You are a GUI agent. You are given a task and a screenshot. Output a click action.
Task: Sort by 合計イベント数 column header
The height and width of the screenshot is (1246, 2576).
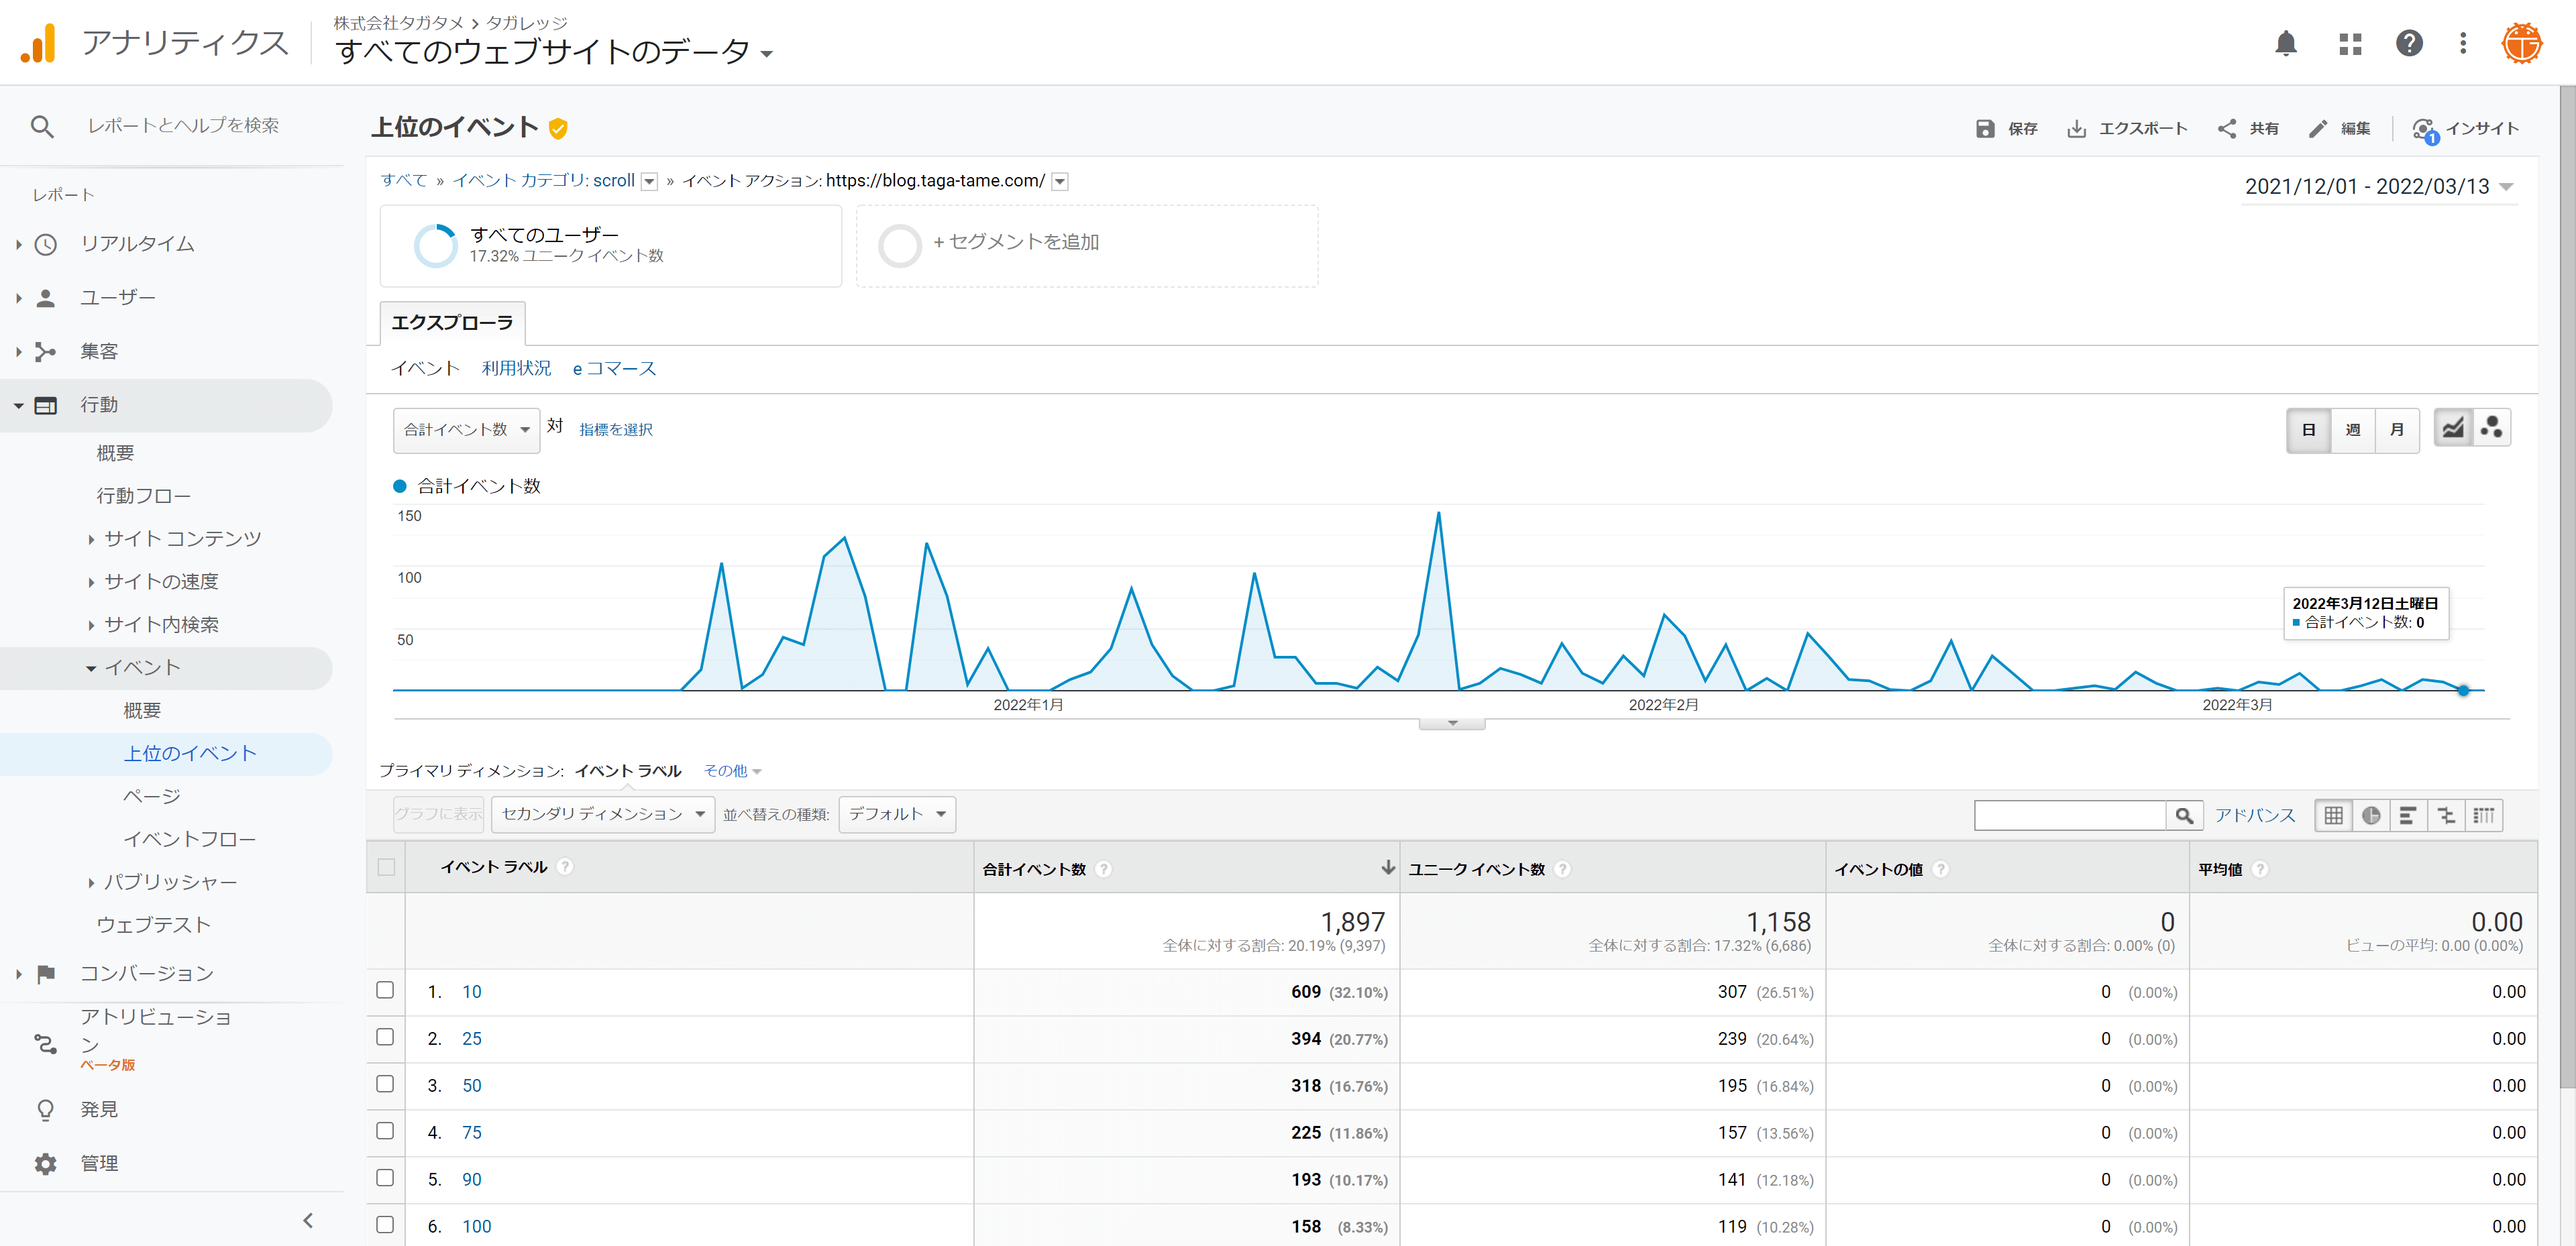[1186, 868]
